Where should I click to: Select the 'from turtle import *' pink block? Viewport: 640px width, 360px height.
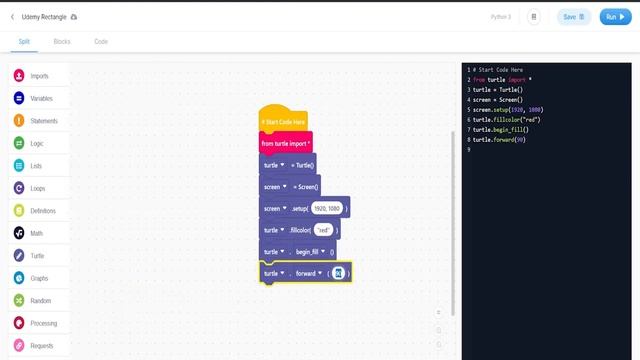pos(286,144)
